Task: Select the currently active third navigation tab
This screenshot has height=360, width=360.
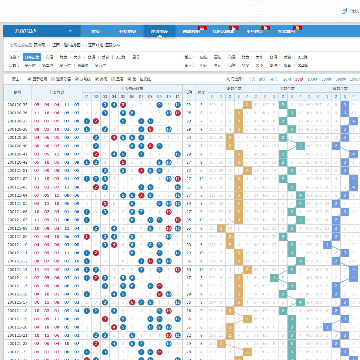Action: tap(160, 32)
